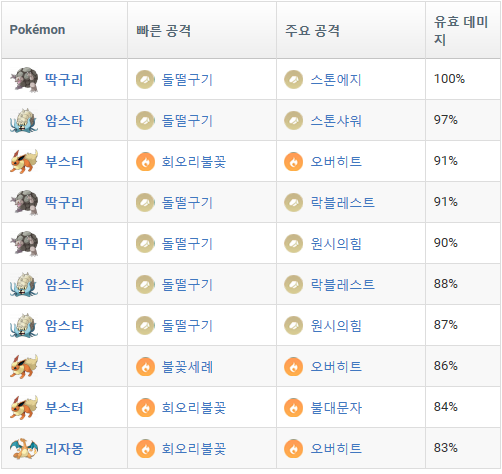
Task: Click the 부스터 sprite in the 86% row
Action: pyautogui.click(x=24, y=367)
